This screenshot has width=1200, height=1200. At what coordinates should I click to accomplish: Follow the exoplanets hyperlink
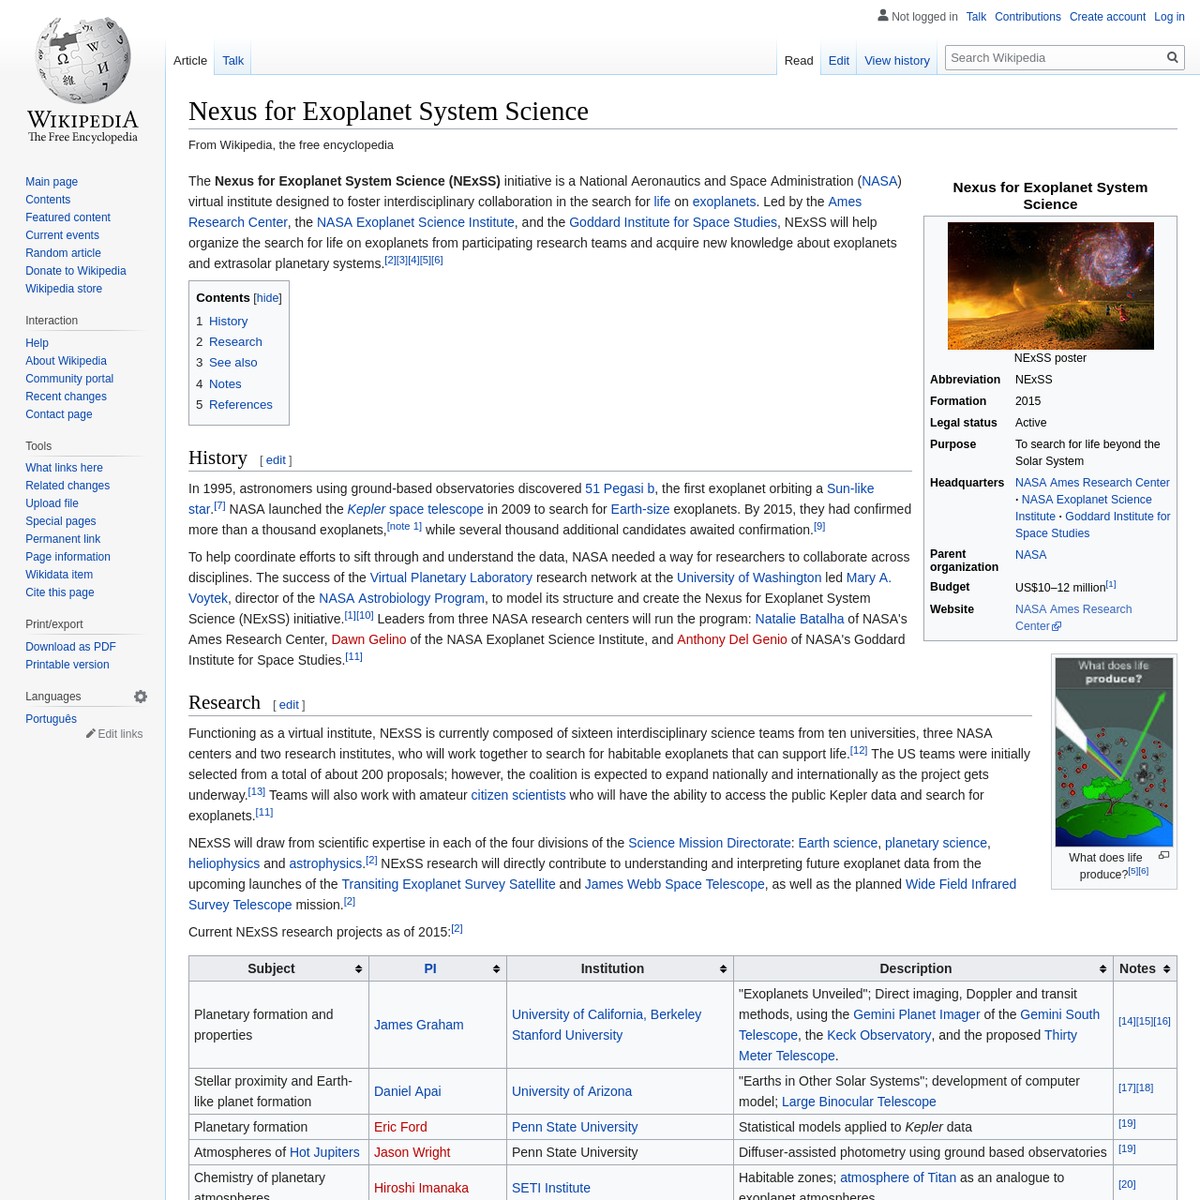(x=723, y=201)
